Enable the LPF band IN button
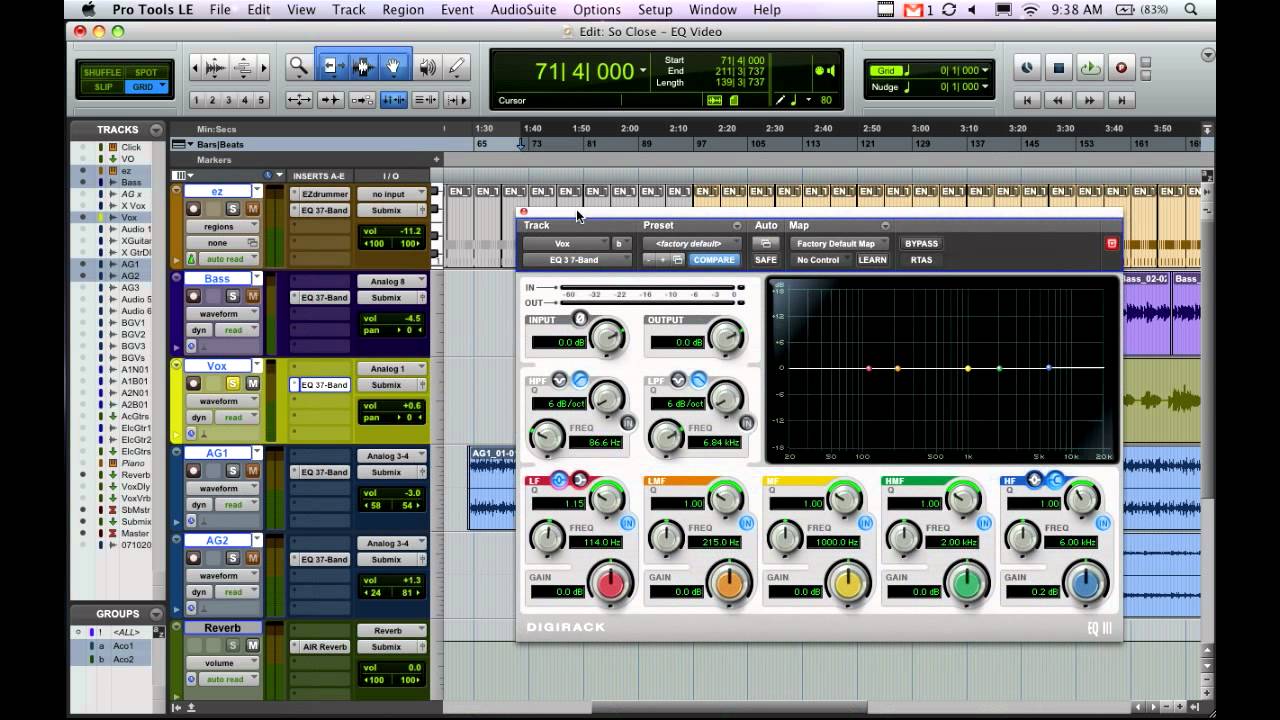The width and height of the screenshot is (1280, 720). coord(747,423)
